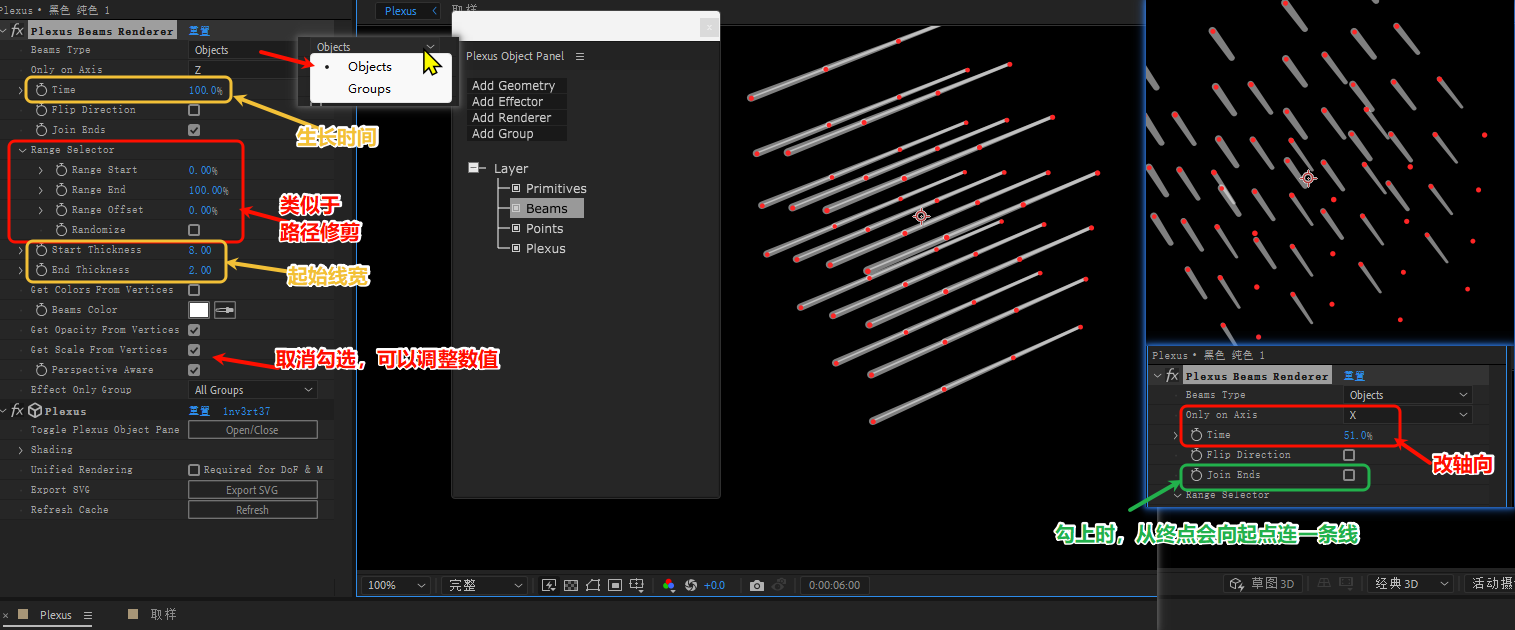Enable Get Colors From Vertices checkbox
Viewport: 1515px width, 630px height.
pos(194,290)
